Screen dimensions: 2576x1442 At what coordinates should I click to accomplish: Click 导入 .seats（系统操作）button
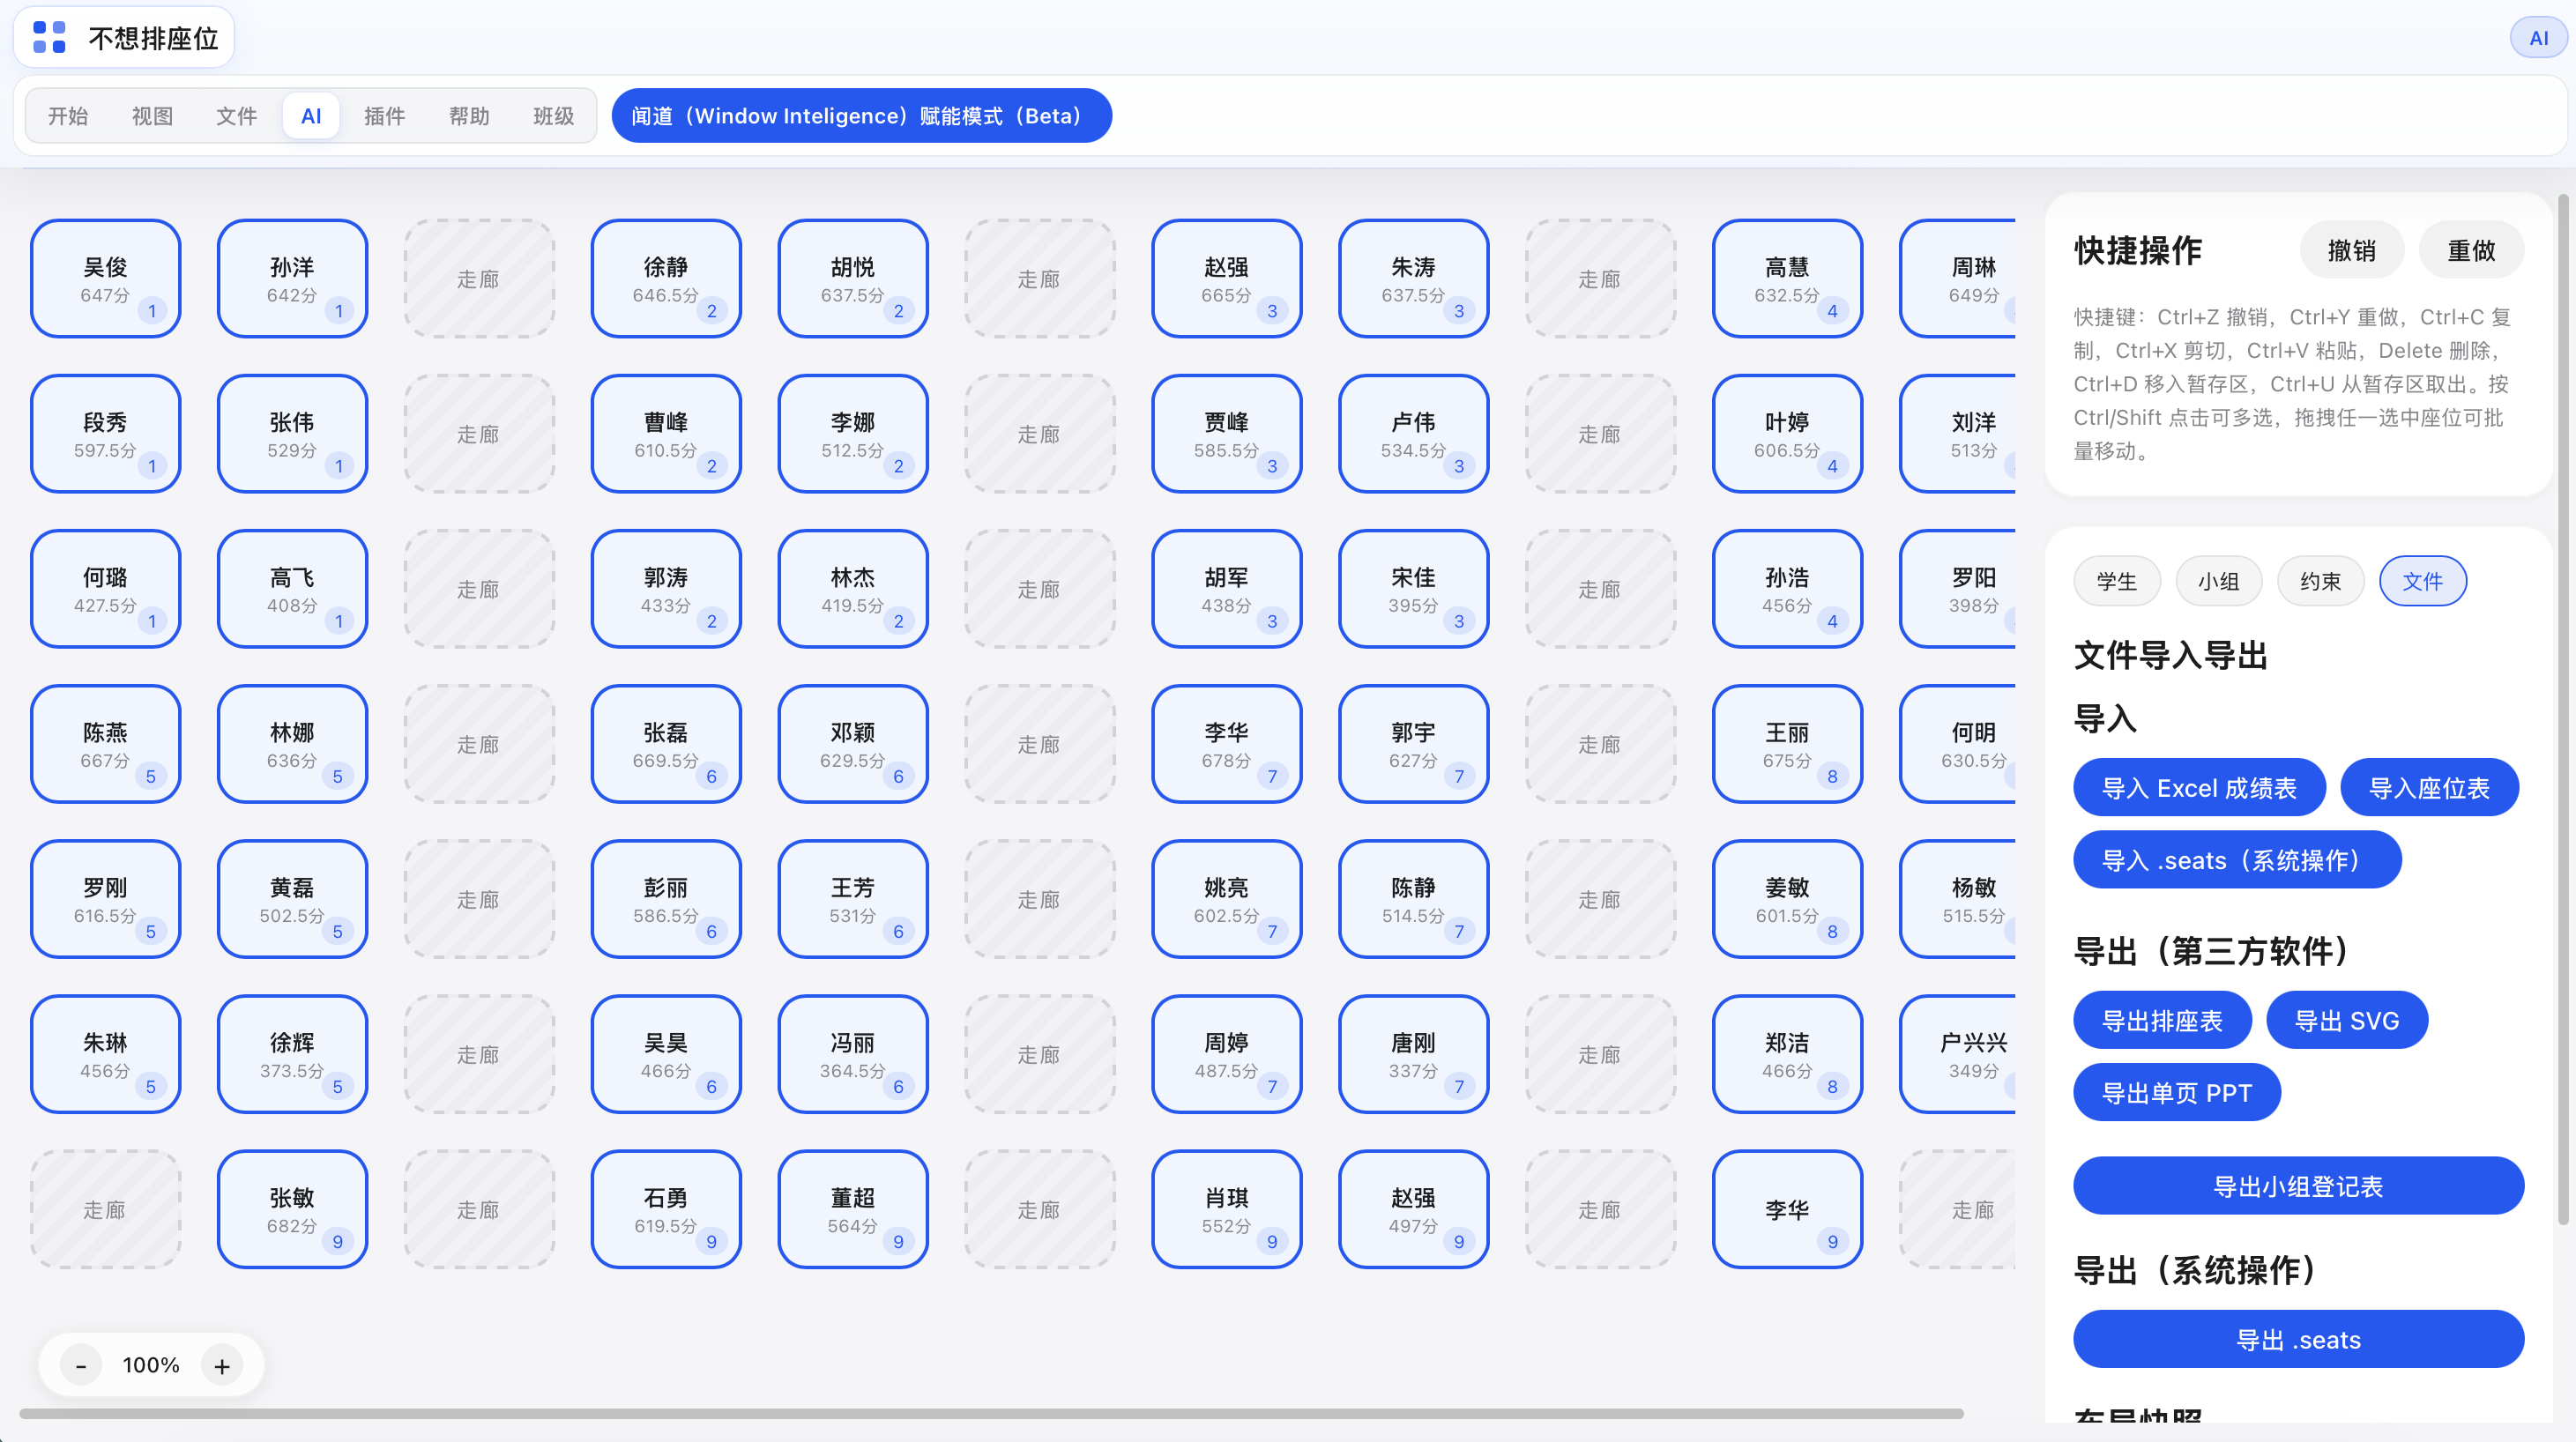[2237, 860]
